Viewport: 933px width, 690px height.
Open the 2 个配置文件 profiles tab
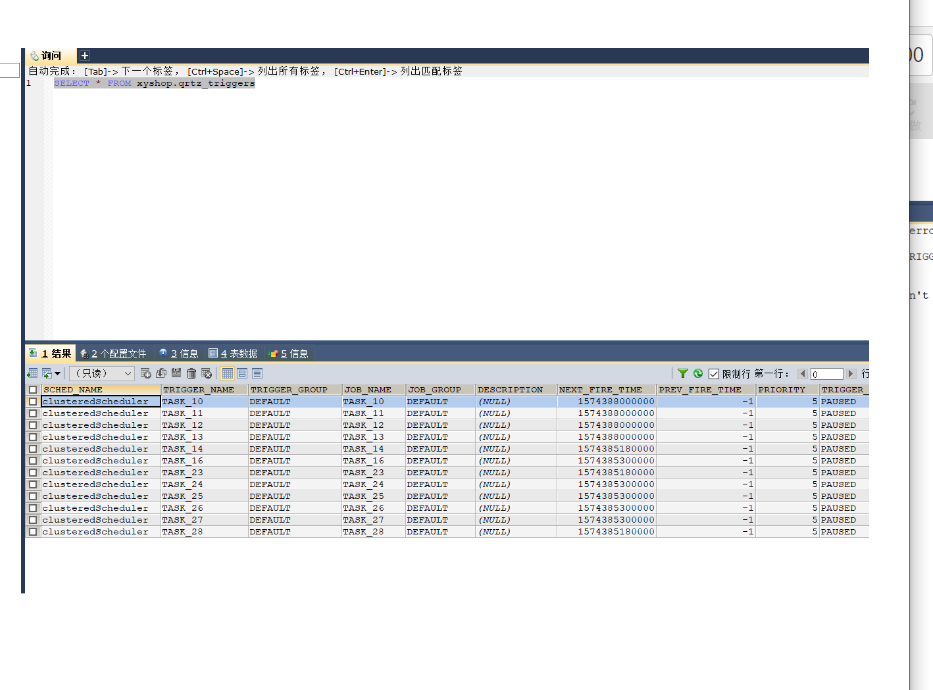pyautogui.click(x=113, y=353)
